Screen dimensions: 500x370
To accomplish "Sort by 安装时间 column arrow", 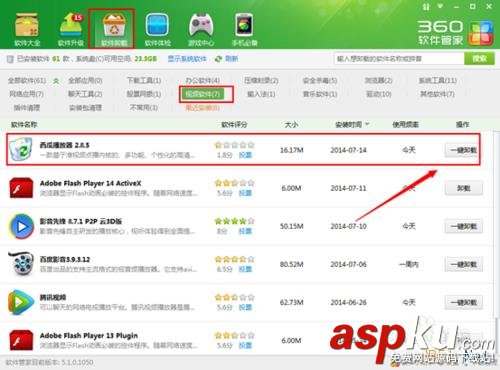I will point(367,124).
